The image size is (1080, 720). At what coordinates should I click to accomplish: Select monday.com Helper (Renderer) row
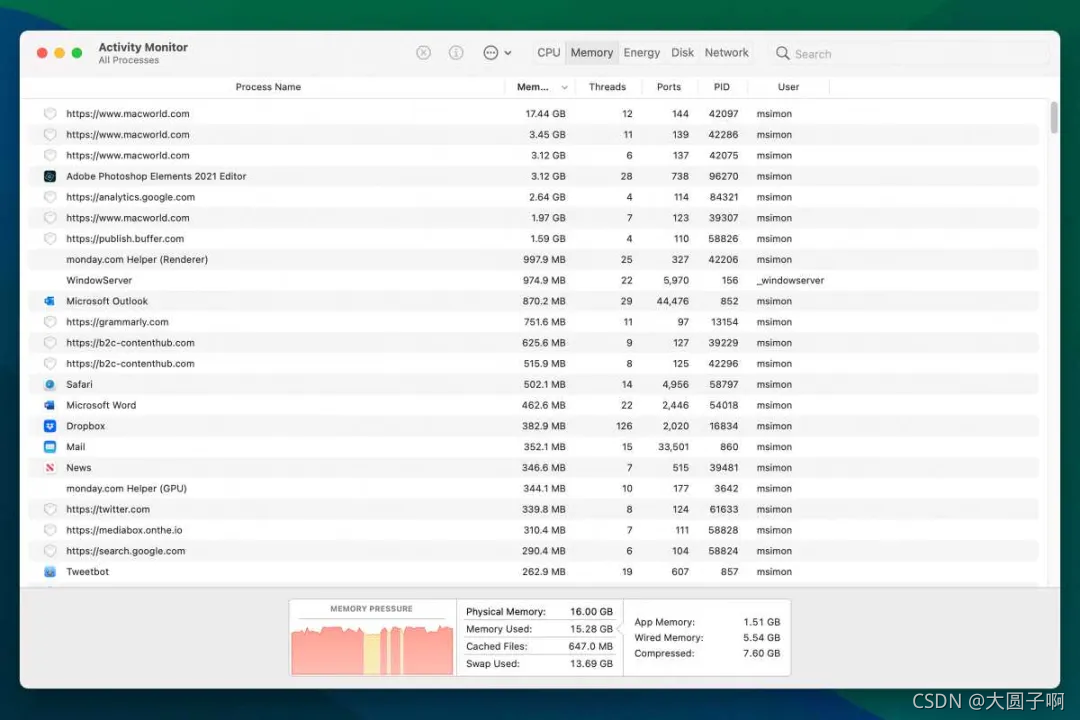pyautogui.click(x=534, y=260)
